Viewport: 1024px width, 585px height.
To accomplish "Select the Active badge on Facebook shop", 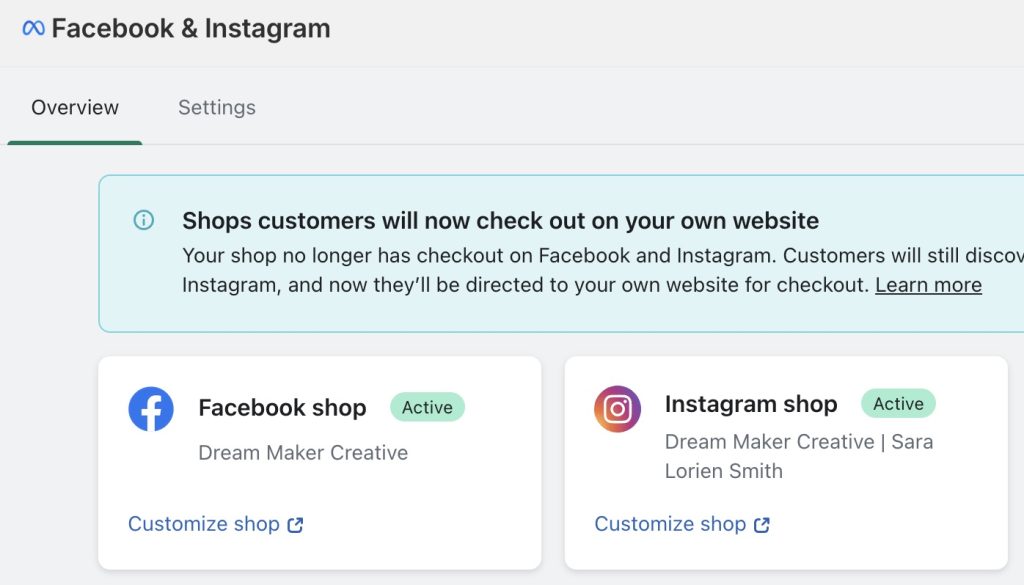I will click(x=427, y=407).
